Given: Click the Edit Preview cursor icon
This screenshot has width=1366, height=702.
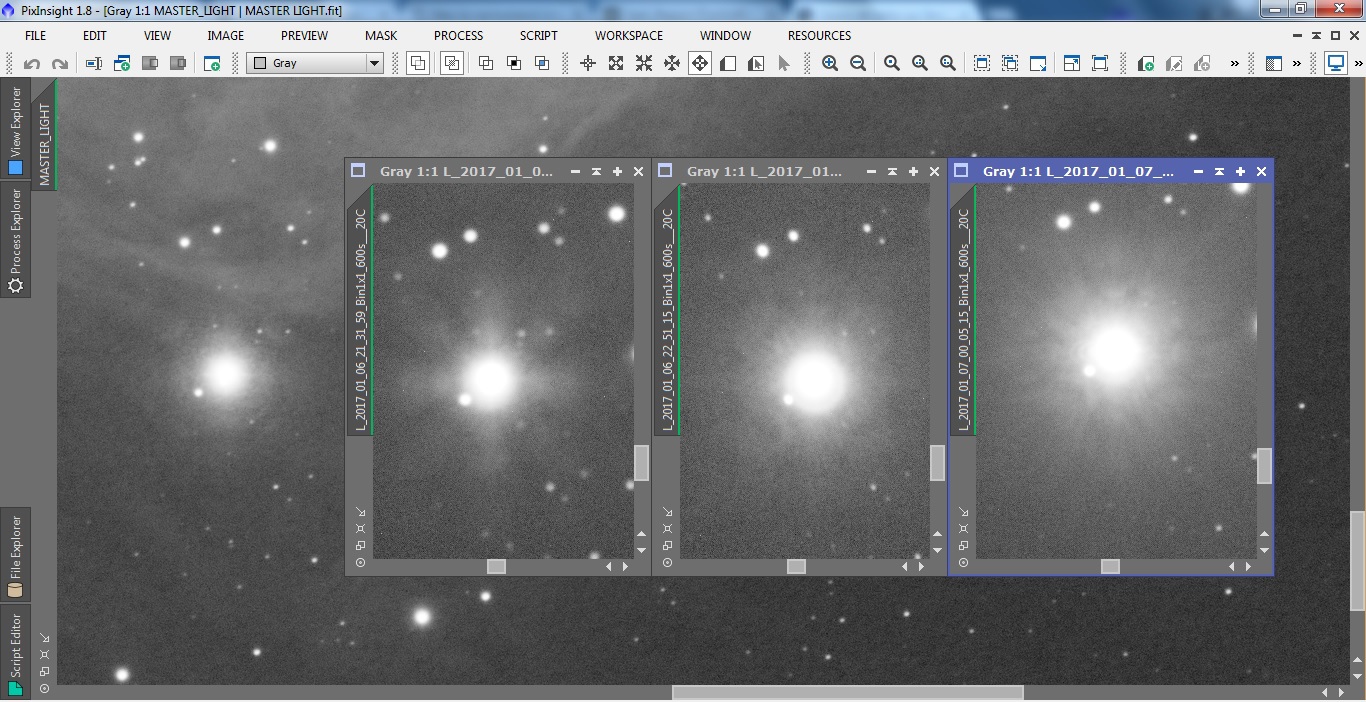Looking at the screenshot, I should coord(756,63).
